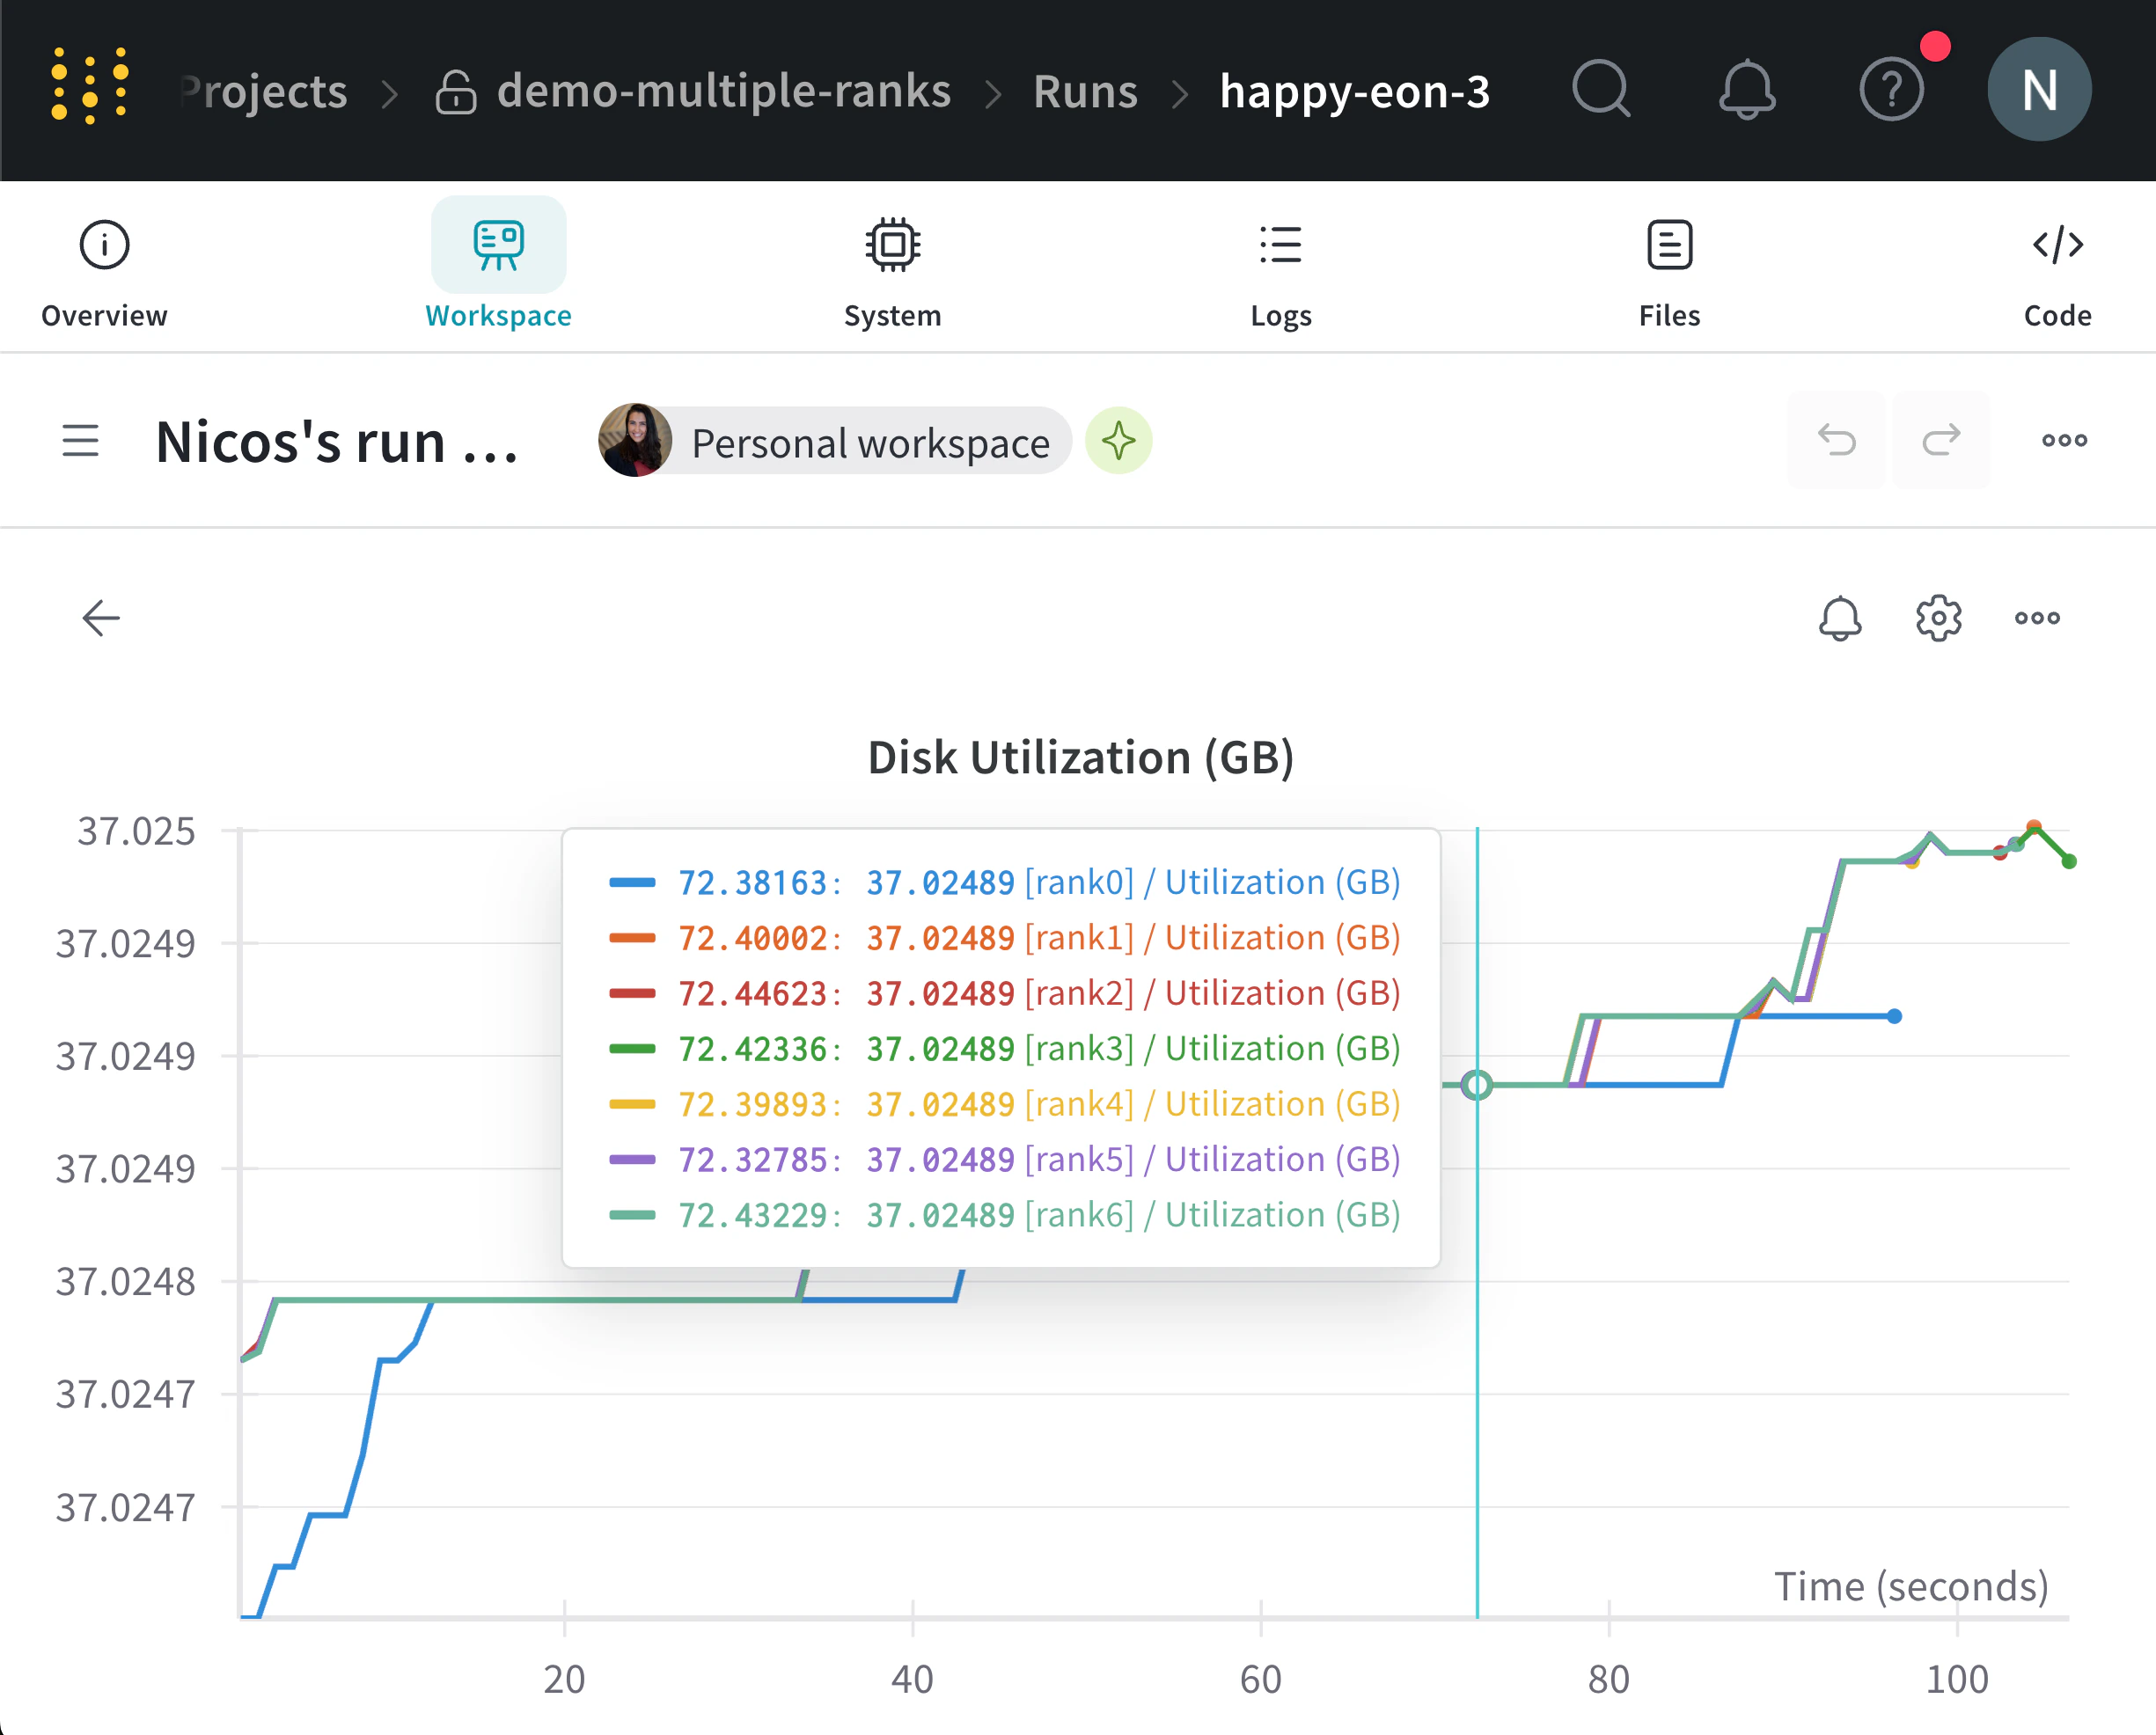Viewport: 2156px width, 1735px height.
Task: Click the W&B logo
Action: [x=88, y=90]
